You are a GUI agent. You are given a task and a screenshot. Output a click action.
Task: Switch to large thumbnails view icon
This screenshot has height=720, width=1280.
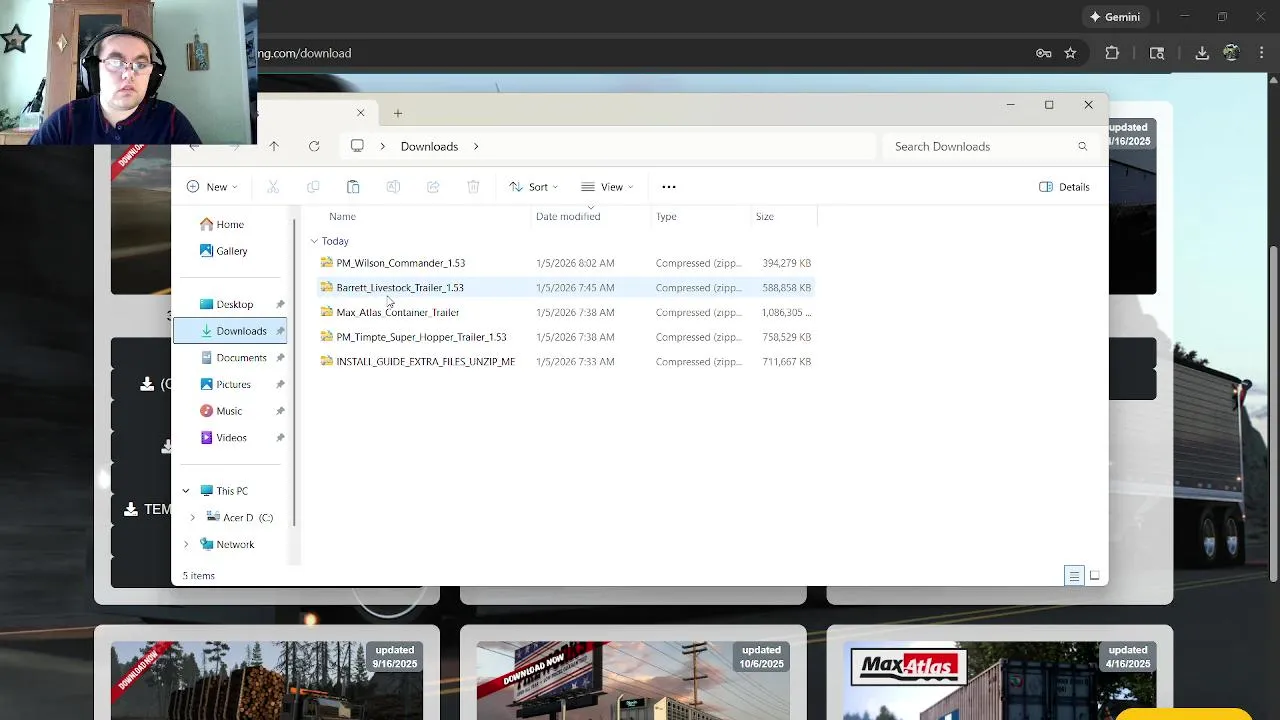coord(1095,576)
